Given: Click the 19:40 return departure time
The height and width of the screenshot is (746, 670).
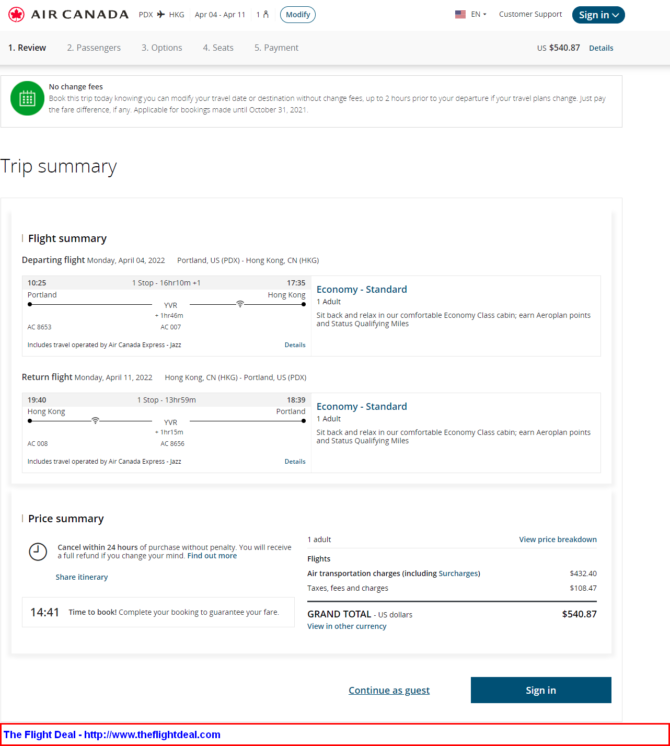Looking at the screenshot, I should [x=37, y=400].
